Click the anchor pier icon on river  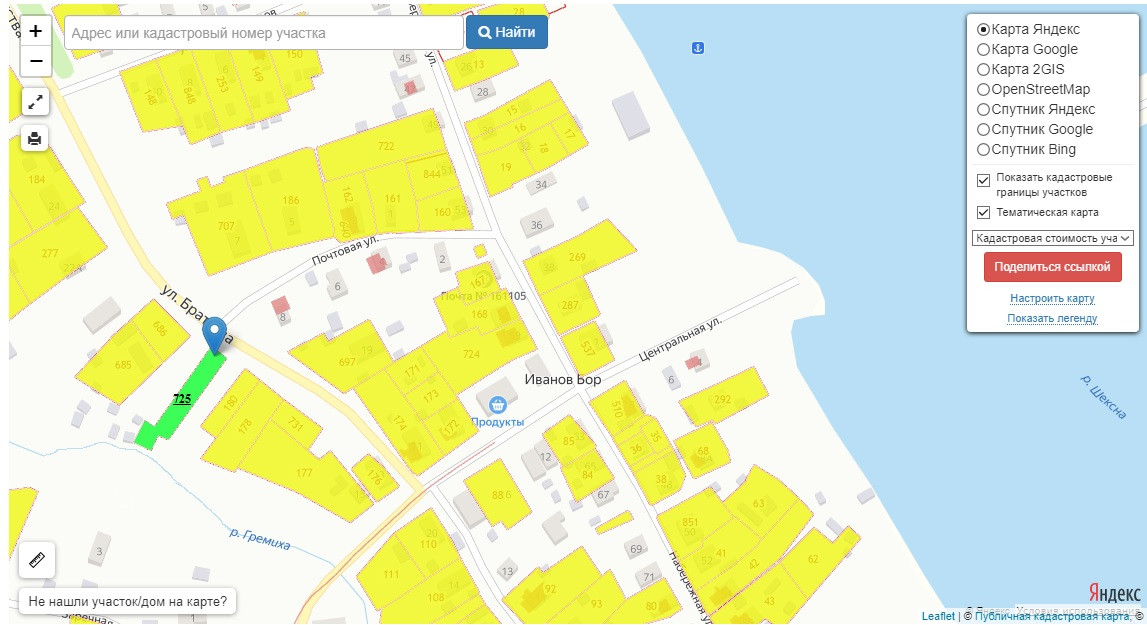(x=698, y=48)
